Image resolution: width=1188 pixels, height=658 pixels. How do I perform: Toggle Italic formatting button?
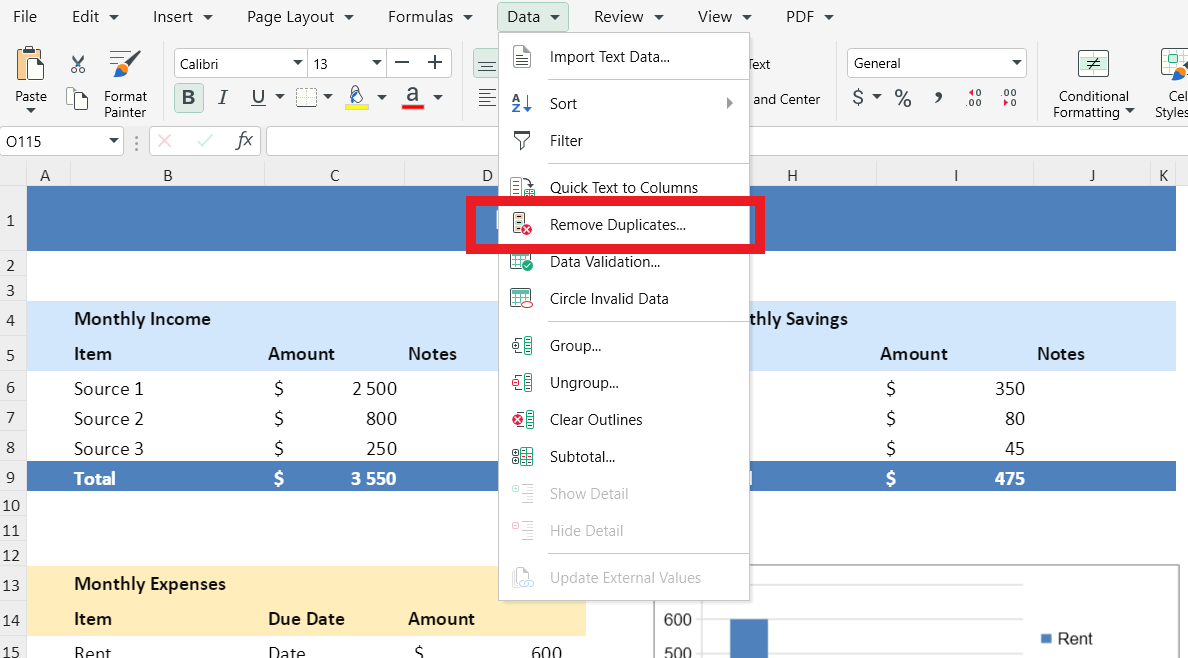coord(223,97)
